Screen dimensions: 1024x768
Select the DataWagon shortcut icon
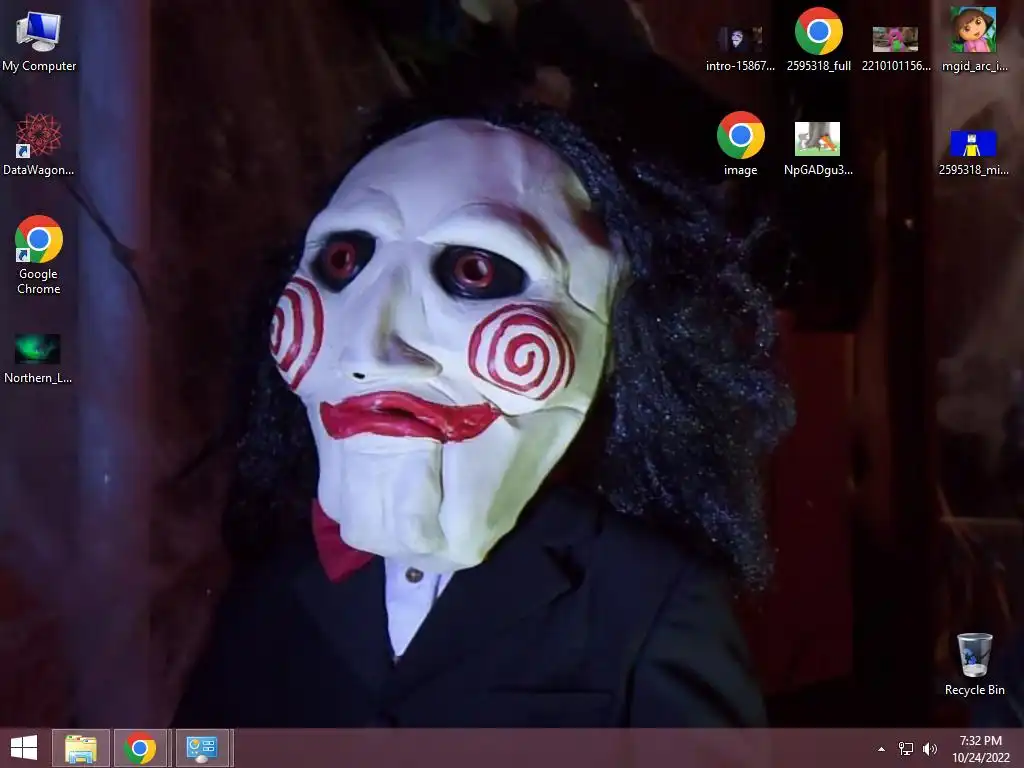pos(39,144)
